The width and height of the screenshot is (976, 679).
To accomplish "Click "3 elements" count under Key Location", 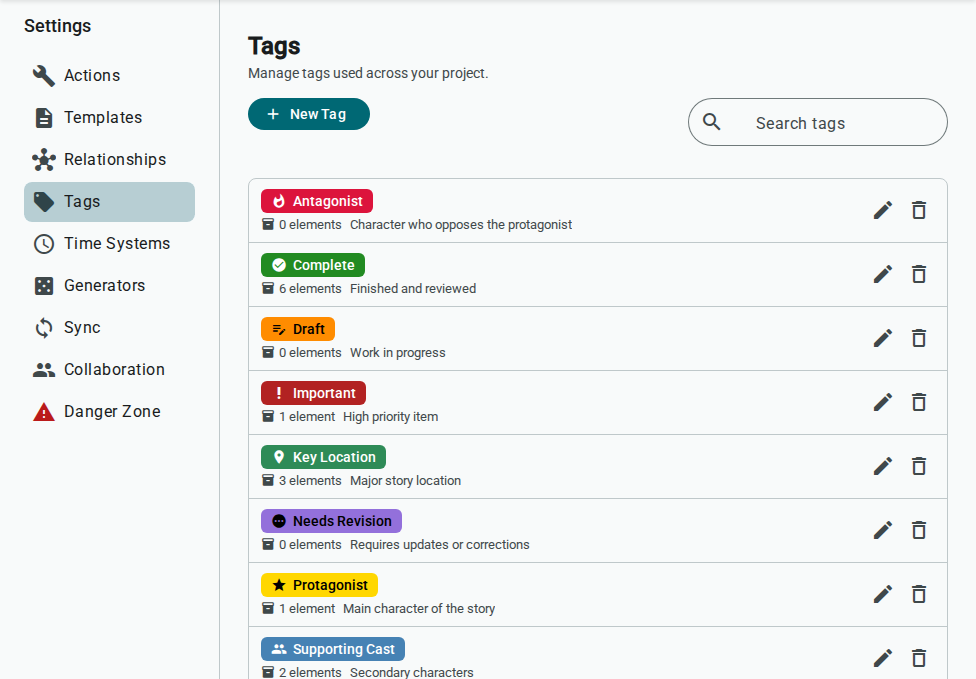I will click(310, 481).
